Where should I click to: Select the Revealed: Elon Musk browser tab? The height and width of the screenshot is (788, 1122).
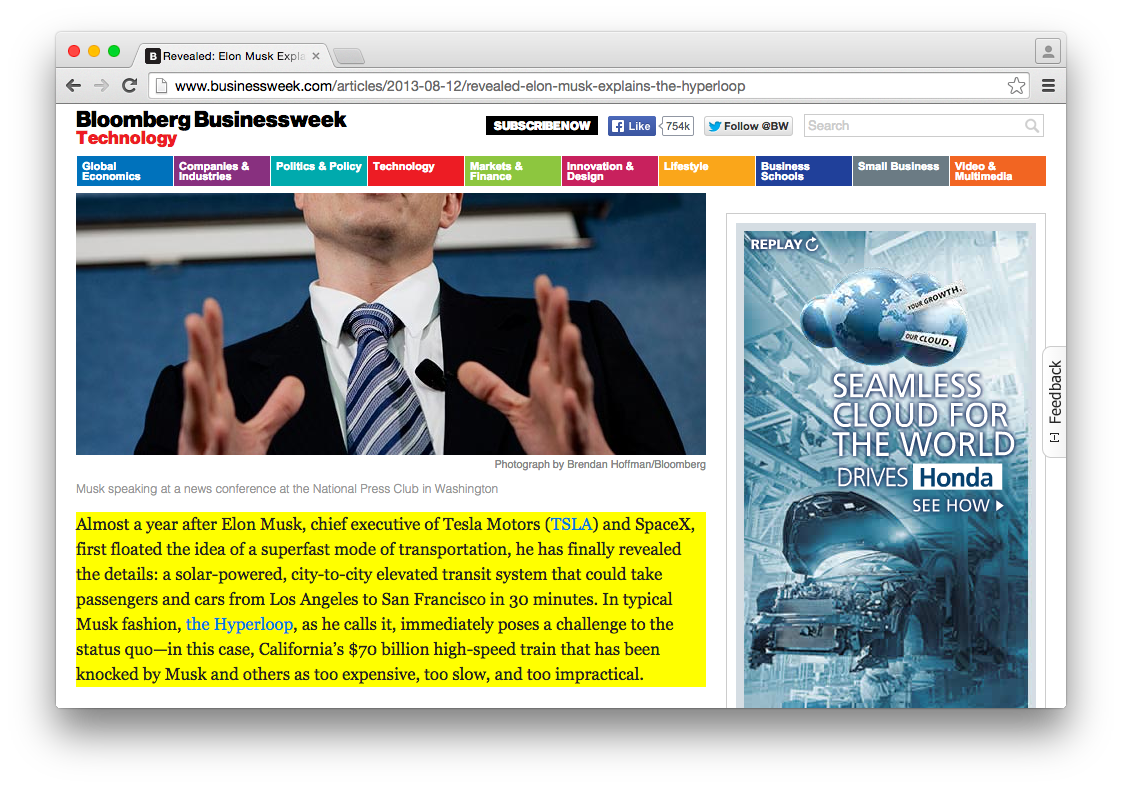click(233, 56)
